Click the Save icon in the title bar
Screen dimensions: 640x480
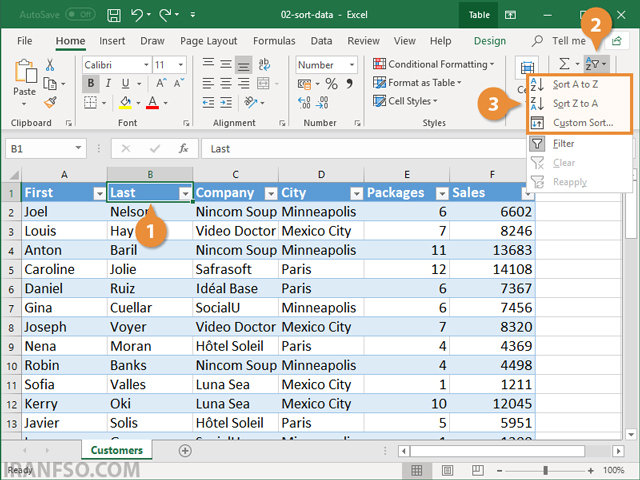(x=113, y=15)
